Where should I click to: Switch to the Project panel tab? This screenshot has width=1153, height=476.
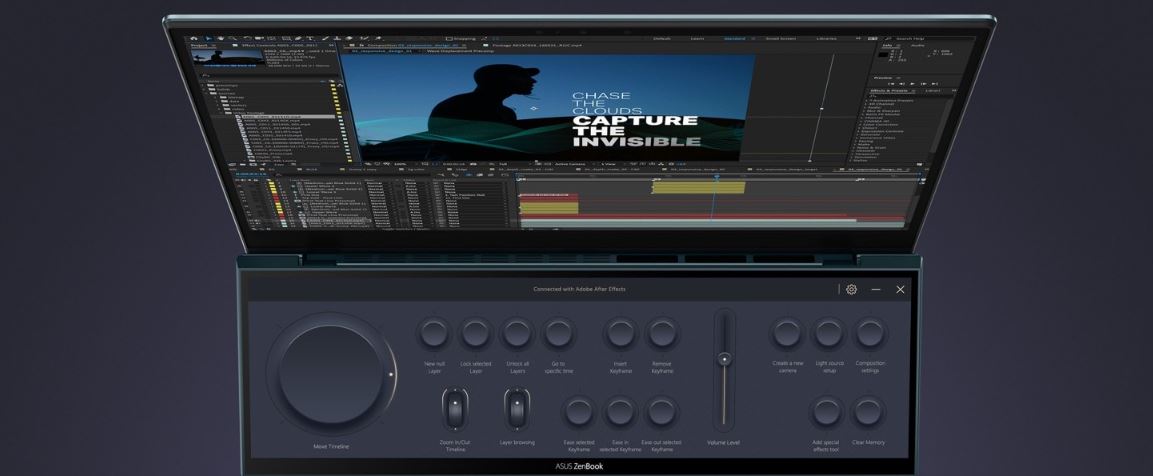pyautogui.click(x=200, y=45)
